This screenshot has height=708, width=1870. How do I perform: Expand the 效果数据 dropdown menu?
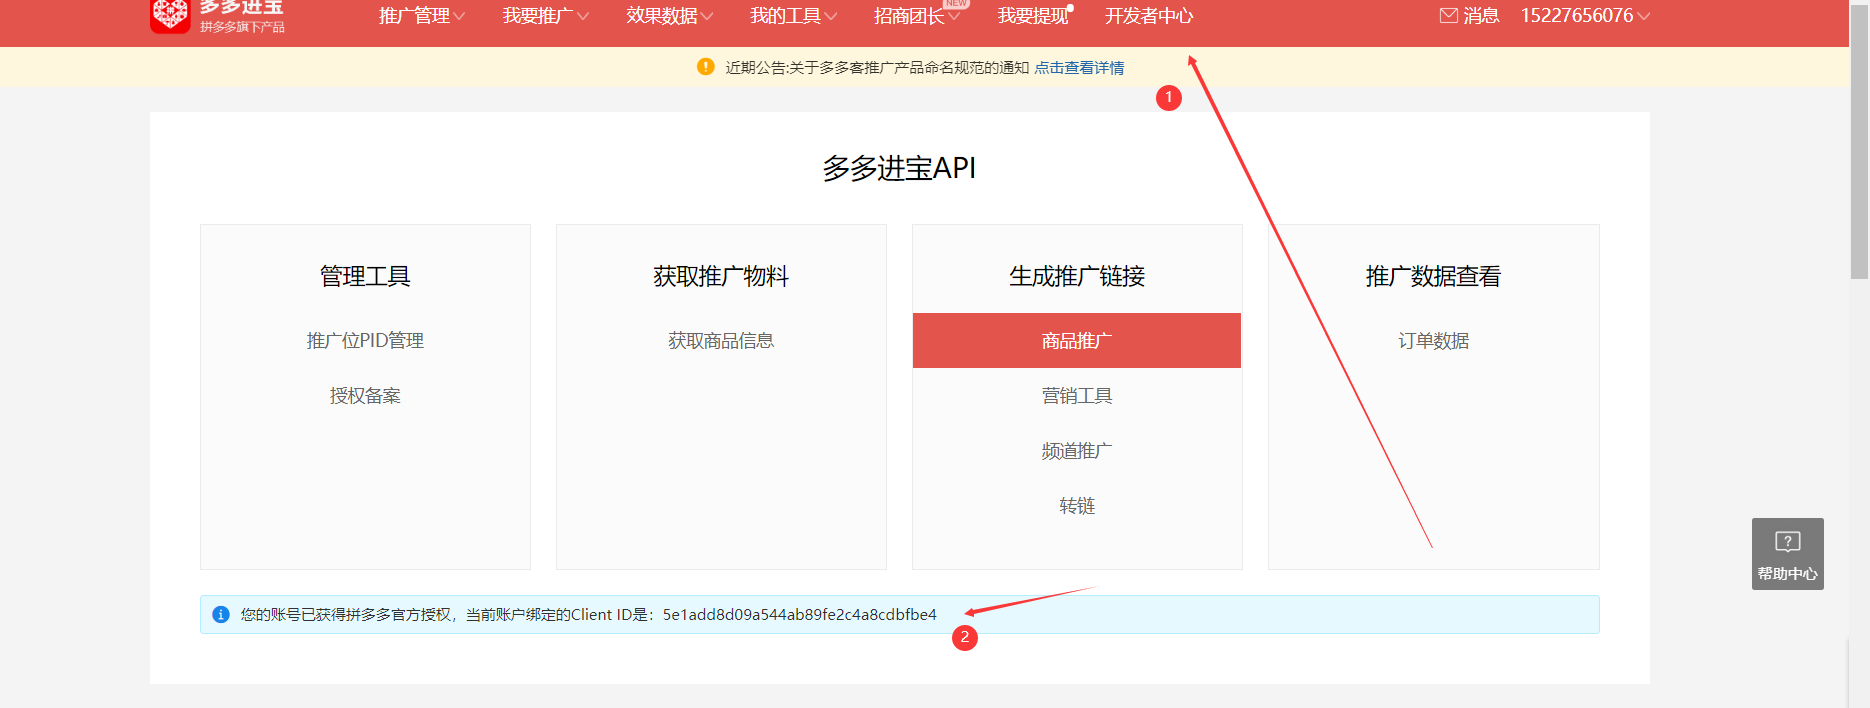(x=670, y=16)
